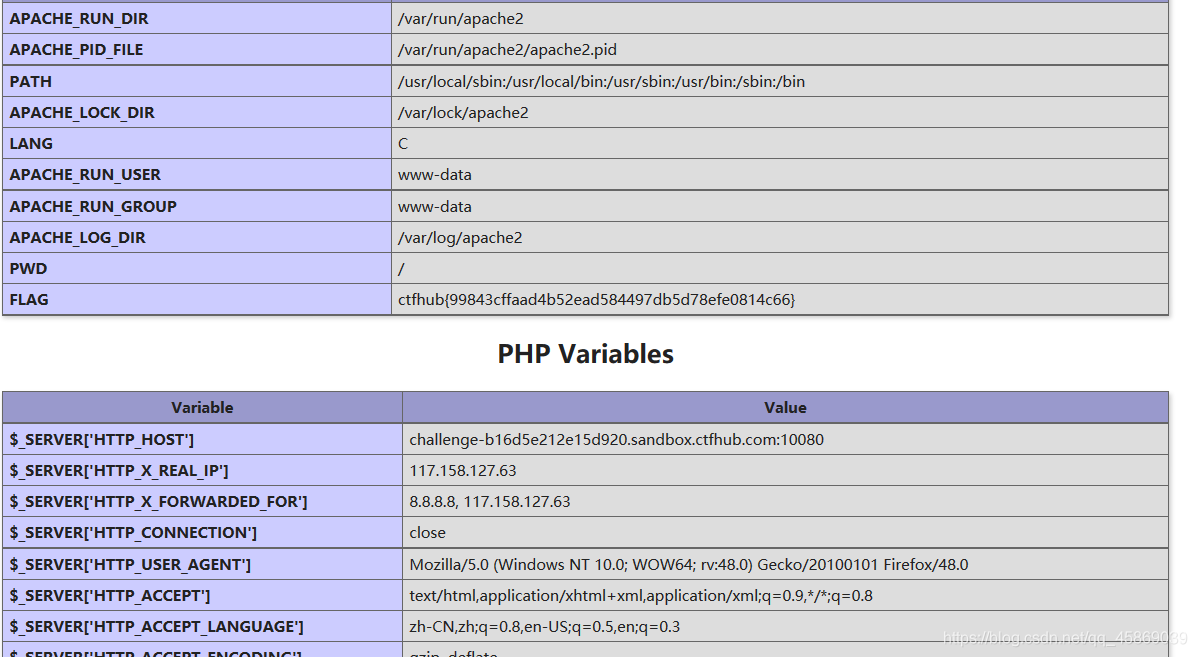Select the Mozilla/5.0 user agent value
This screenshot has height=657, width=1197.
point(689,565)
